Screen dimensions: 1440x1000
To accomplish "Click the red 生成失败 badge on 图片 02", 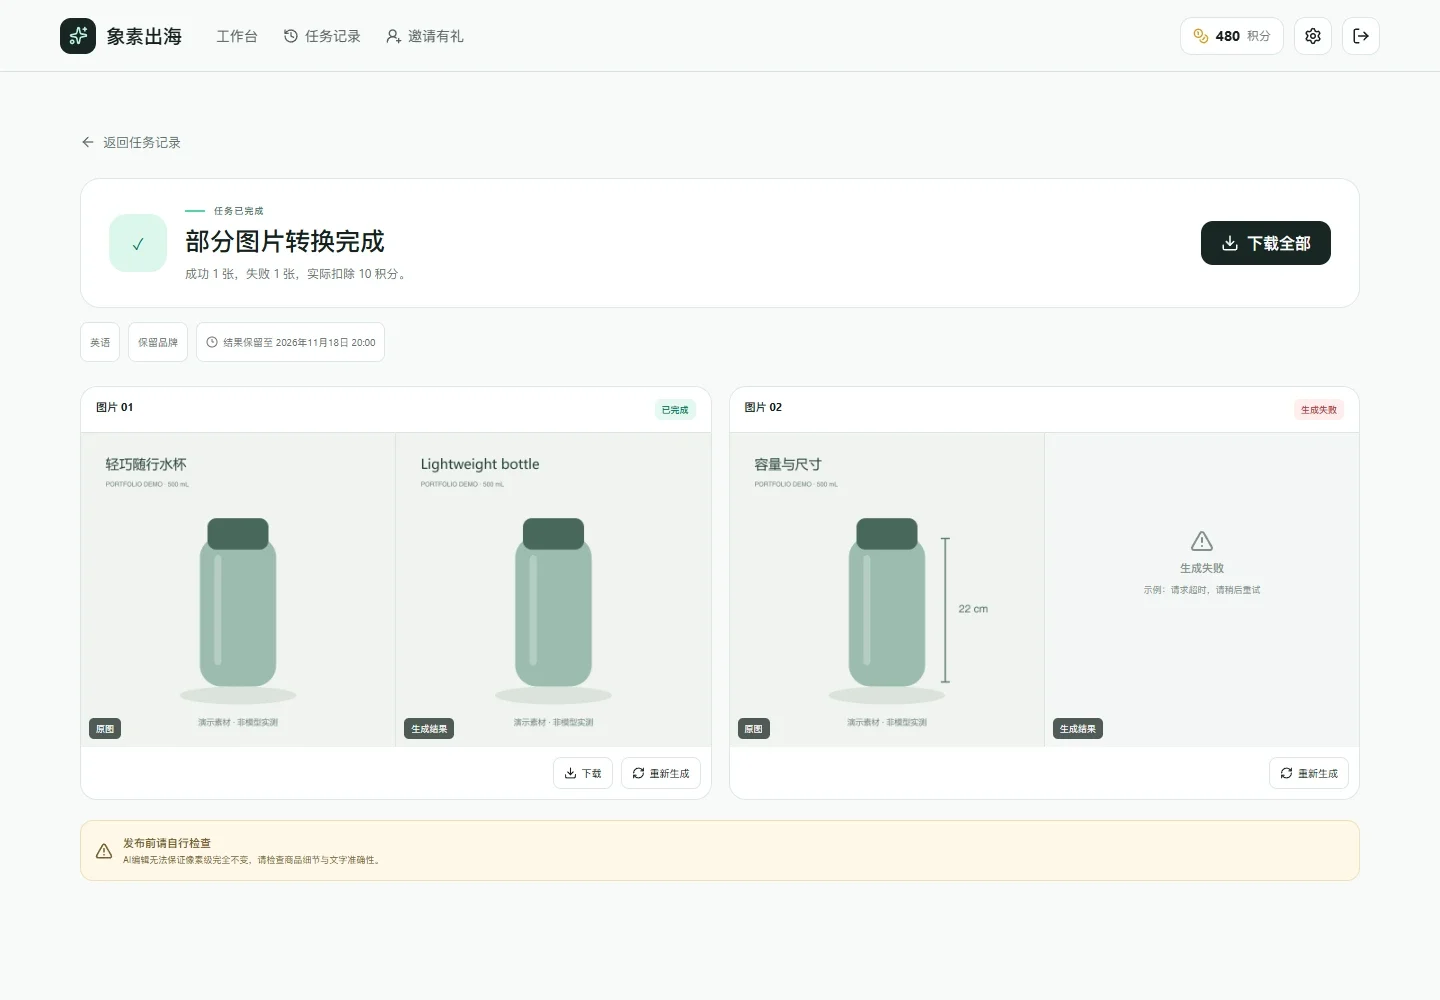I will pyautogui.click(x=1319, y=410).
